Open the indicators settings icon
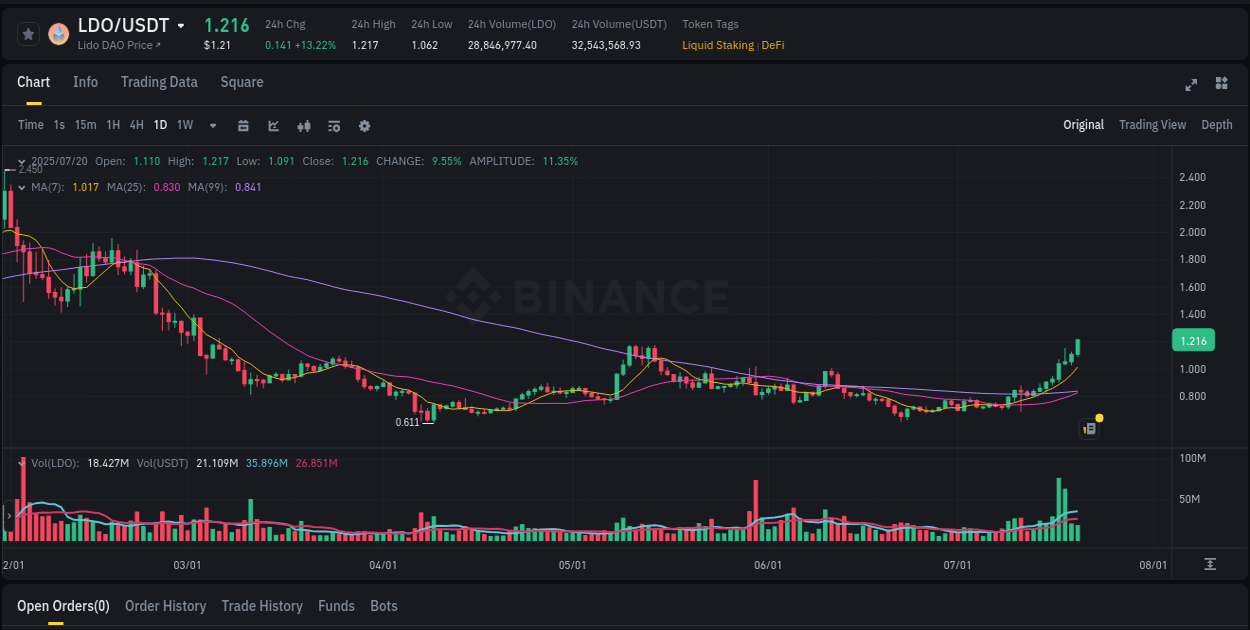Screen dimensions: 1250x630 pyautogui.click(x=334, y=126)
